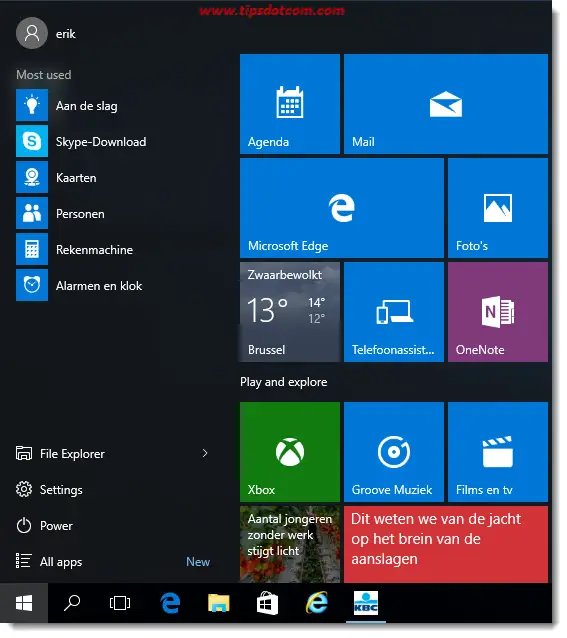This screenshot has height=638, width=567.
Task: Open the Xbox tile
Action: click(x=290, y=452)
